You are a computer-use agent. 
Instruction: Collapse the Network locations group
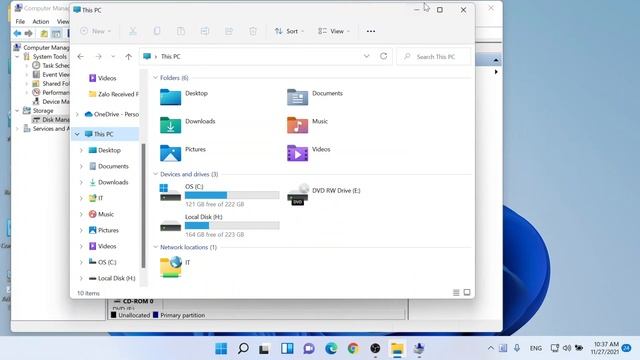155,247
